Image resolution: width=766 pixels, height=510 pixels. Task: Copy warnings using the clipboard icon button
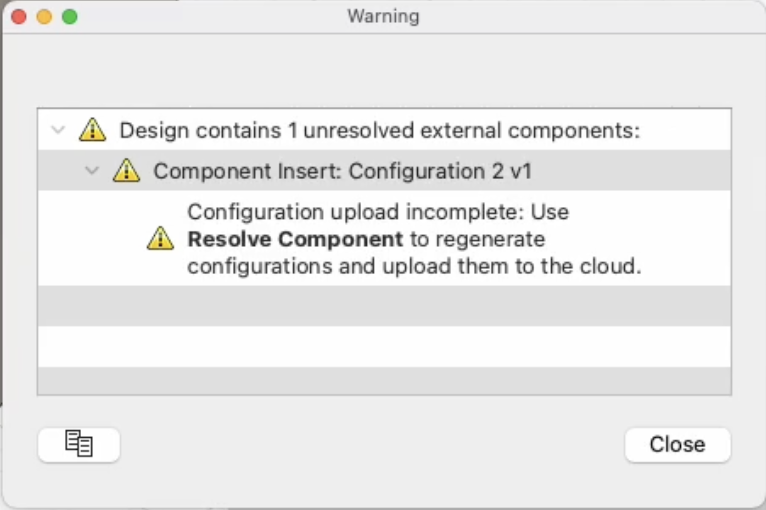pyautogui.click(x=79, y=444)
